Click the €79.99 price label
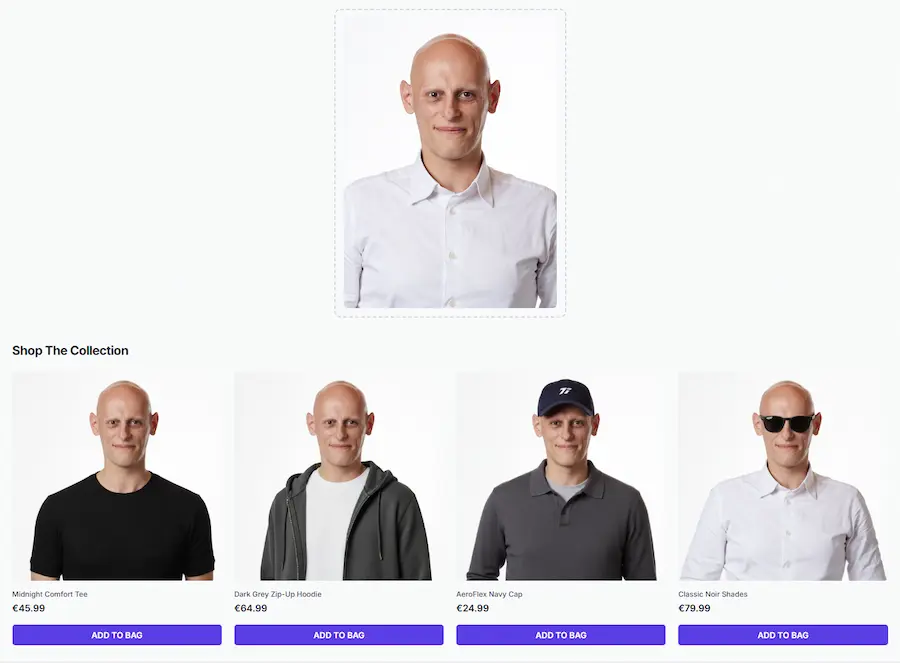900x663 pixels. [695, 608]
